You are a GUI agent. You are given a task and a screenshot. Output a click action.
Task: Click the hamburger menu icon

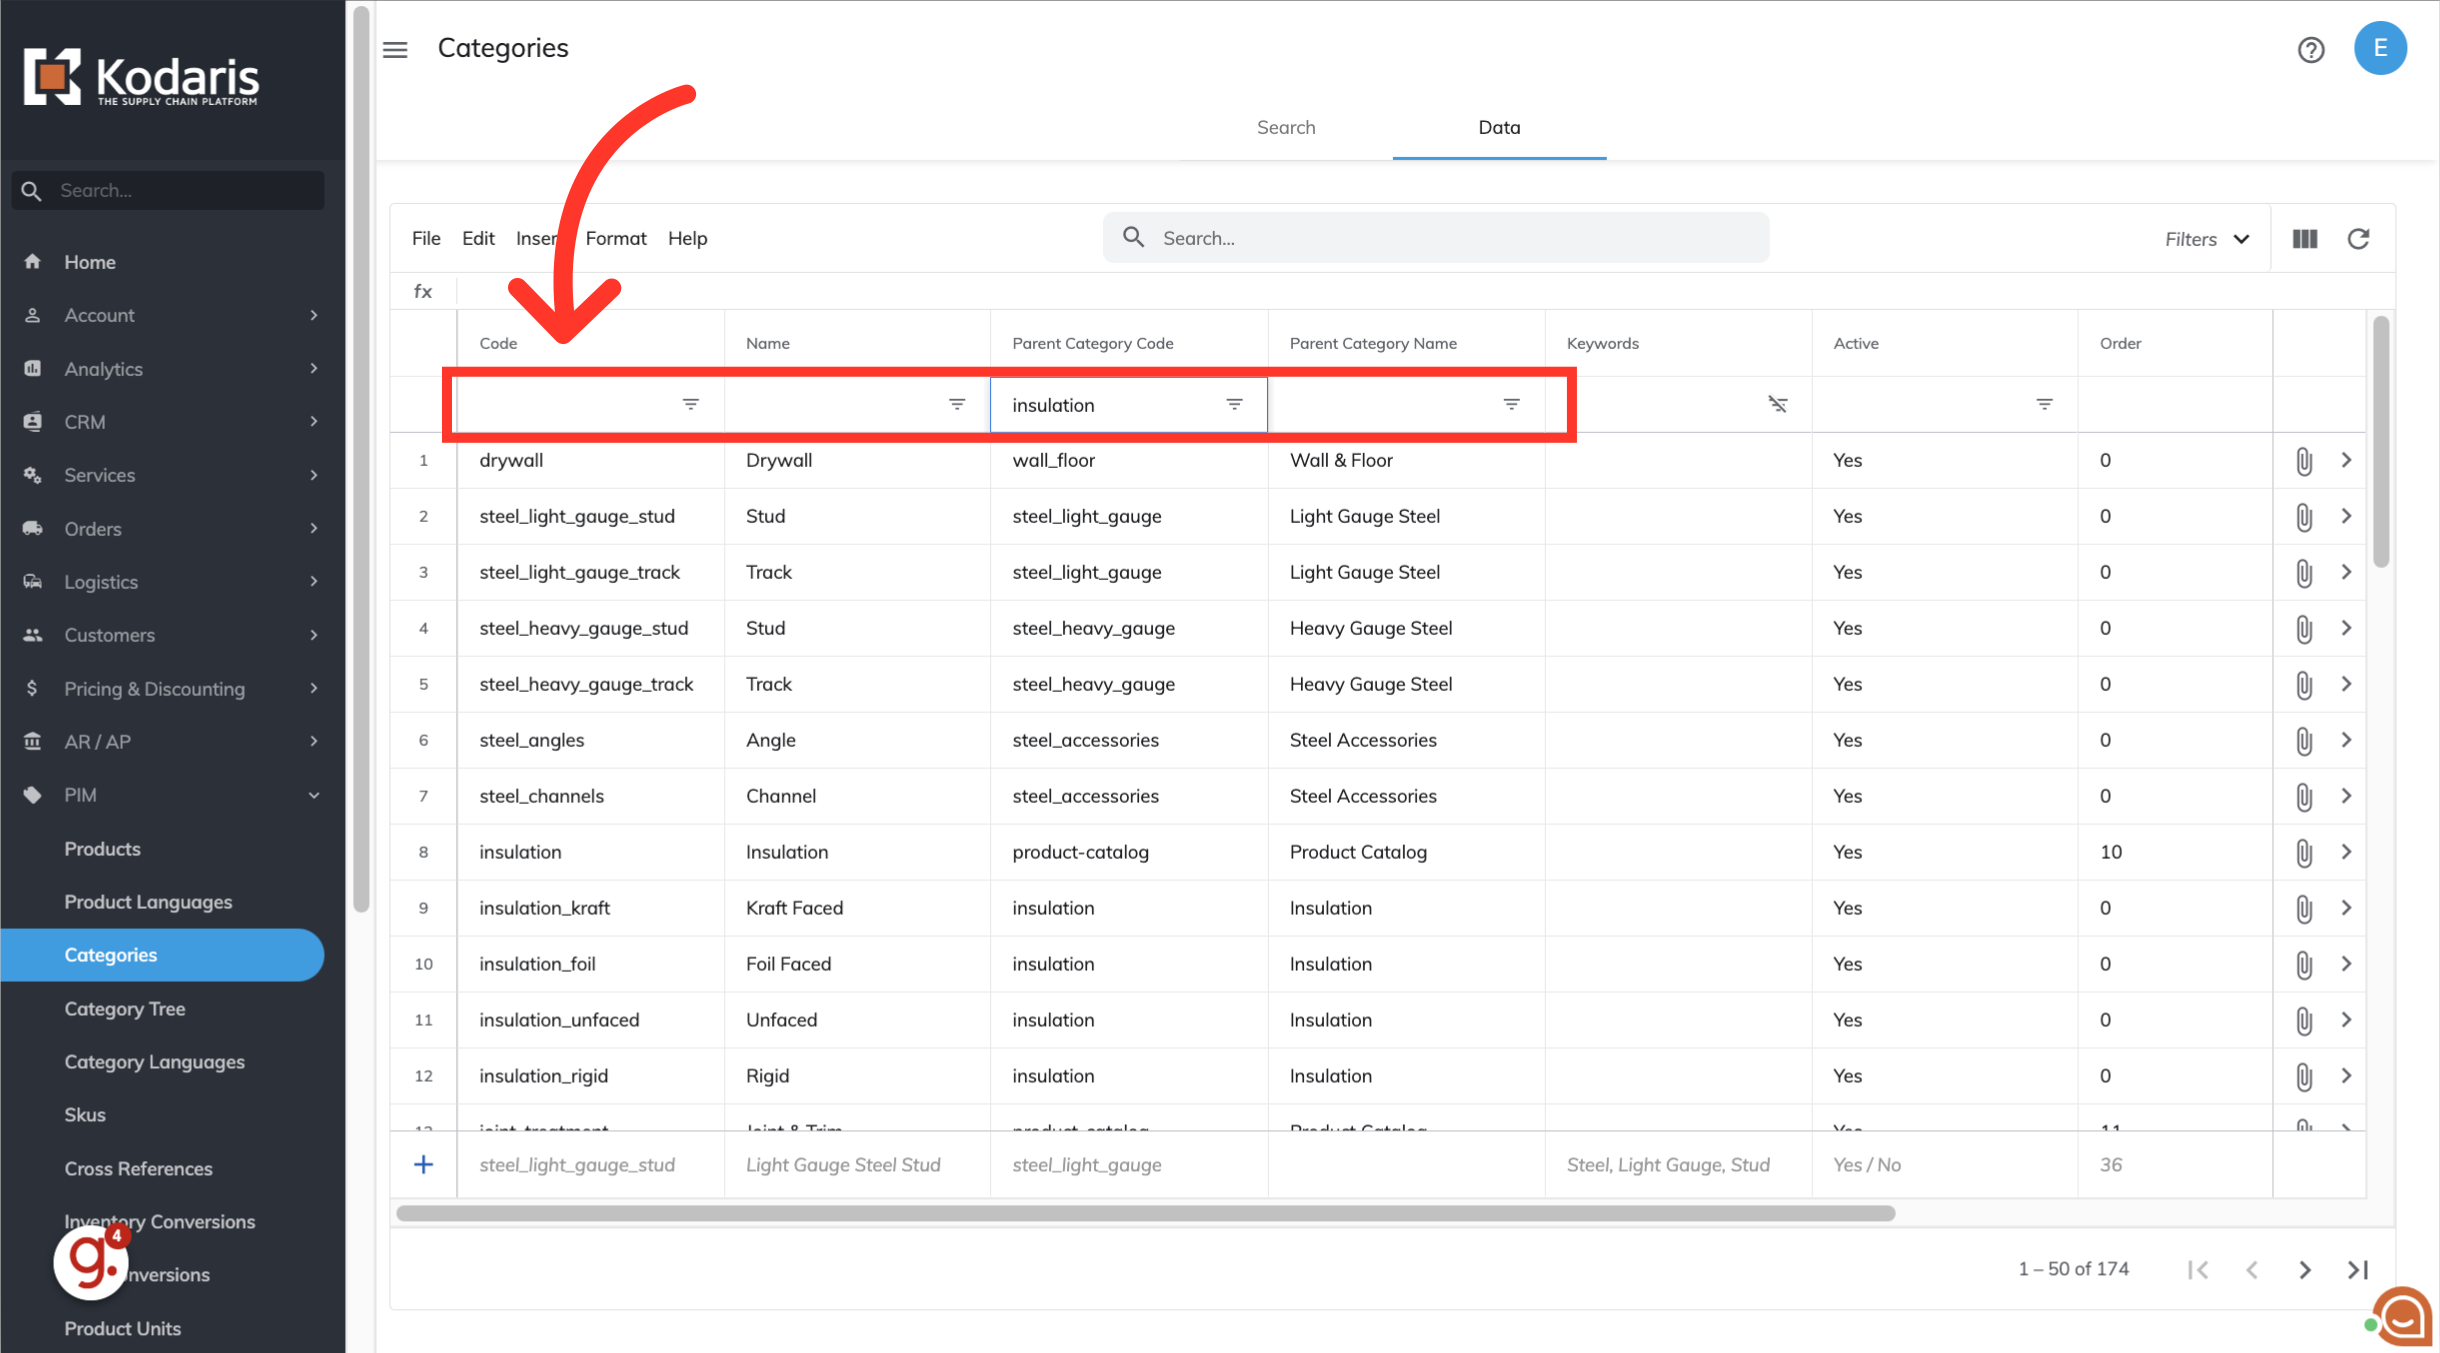[395, 49]
